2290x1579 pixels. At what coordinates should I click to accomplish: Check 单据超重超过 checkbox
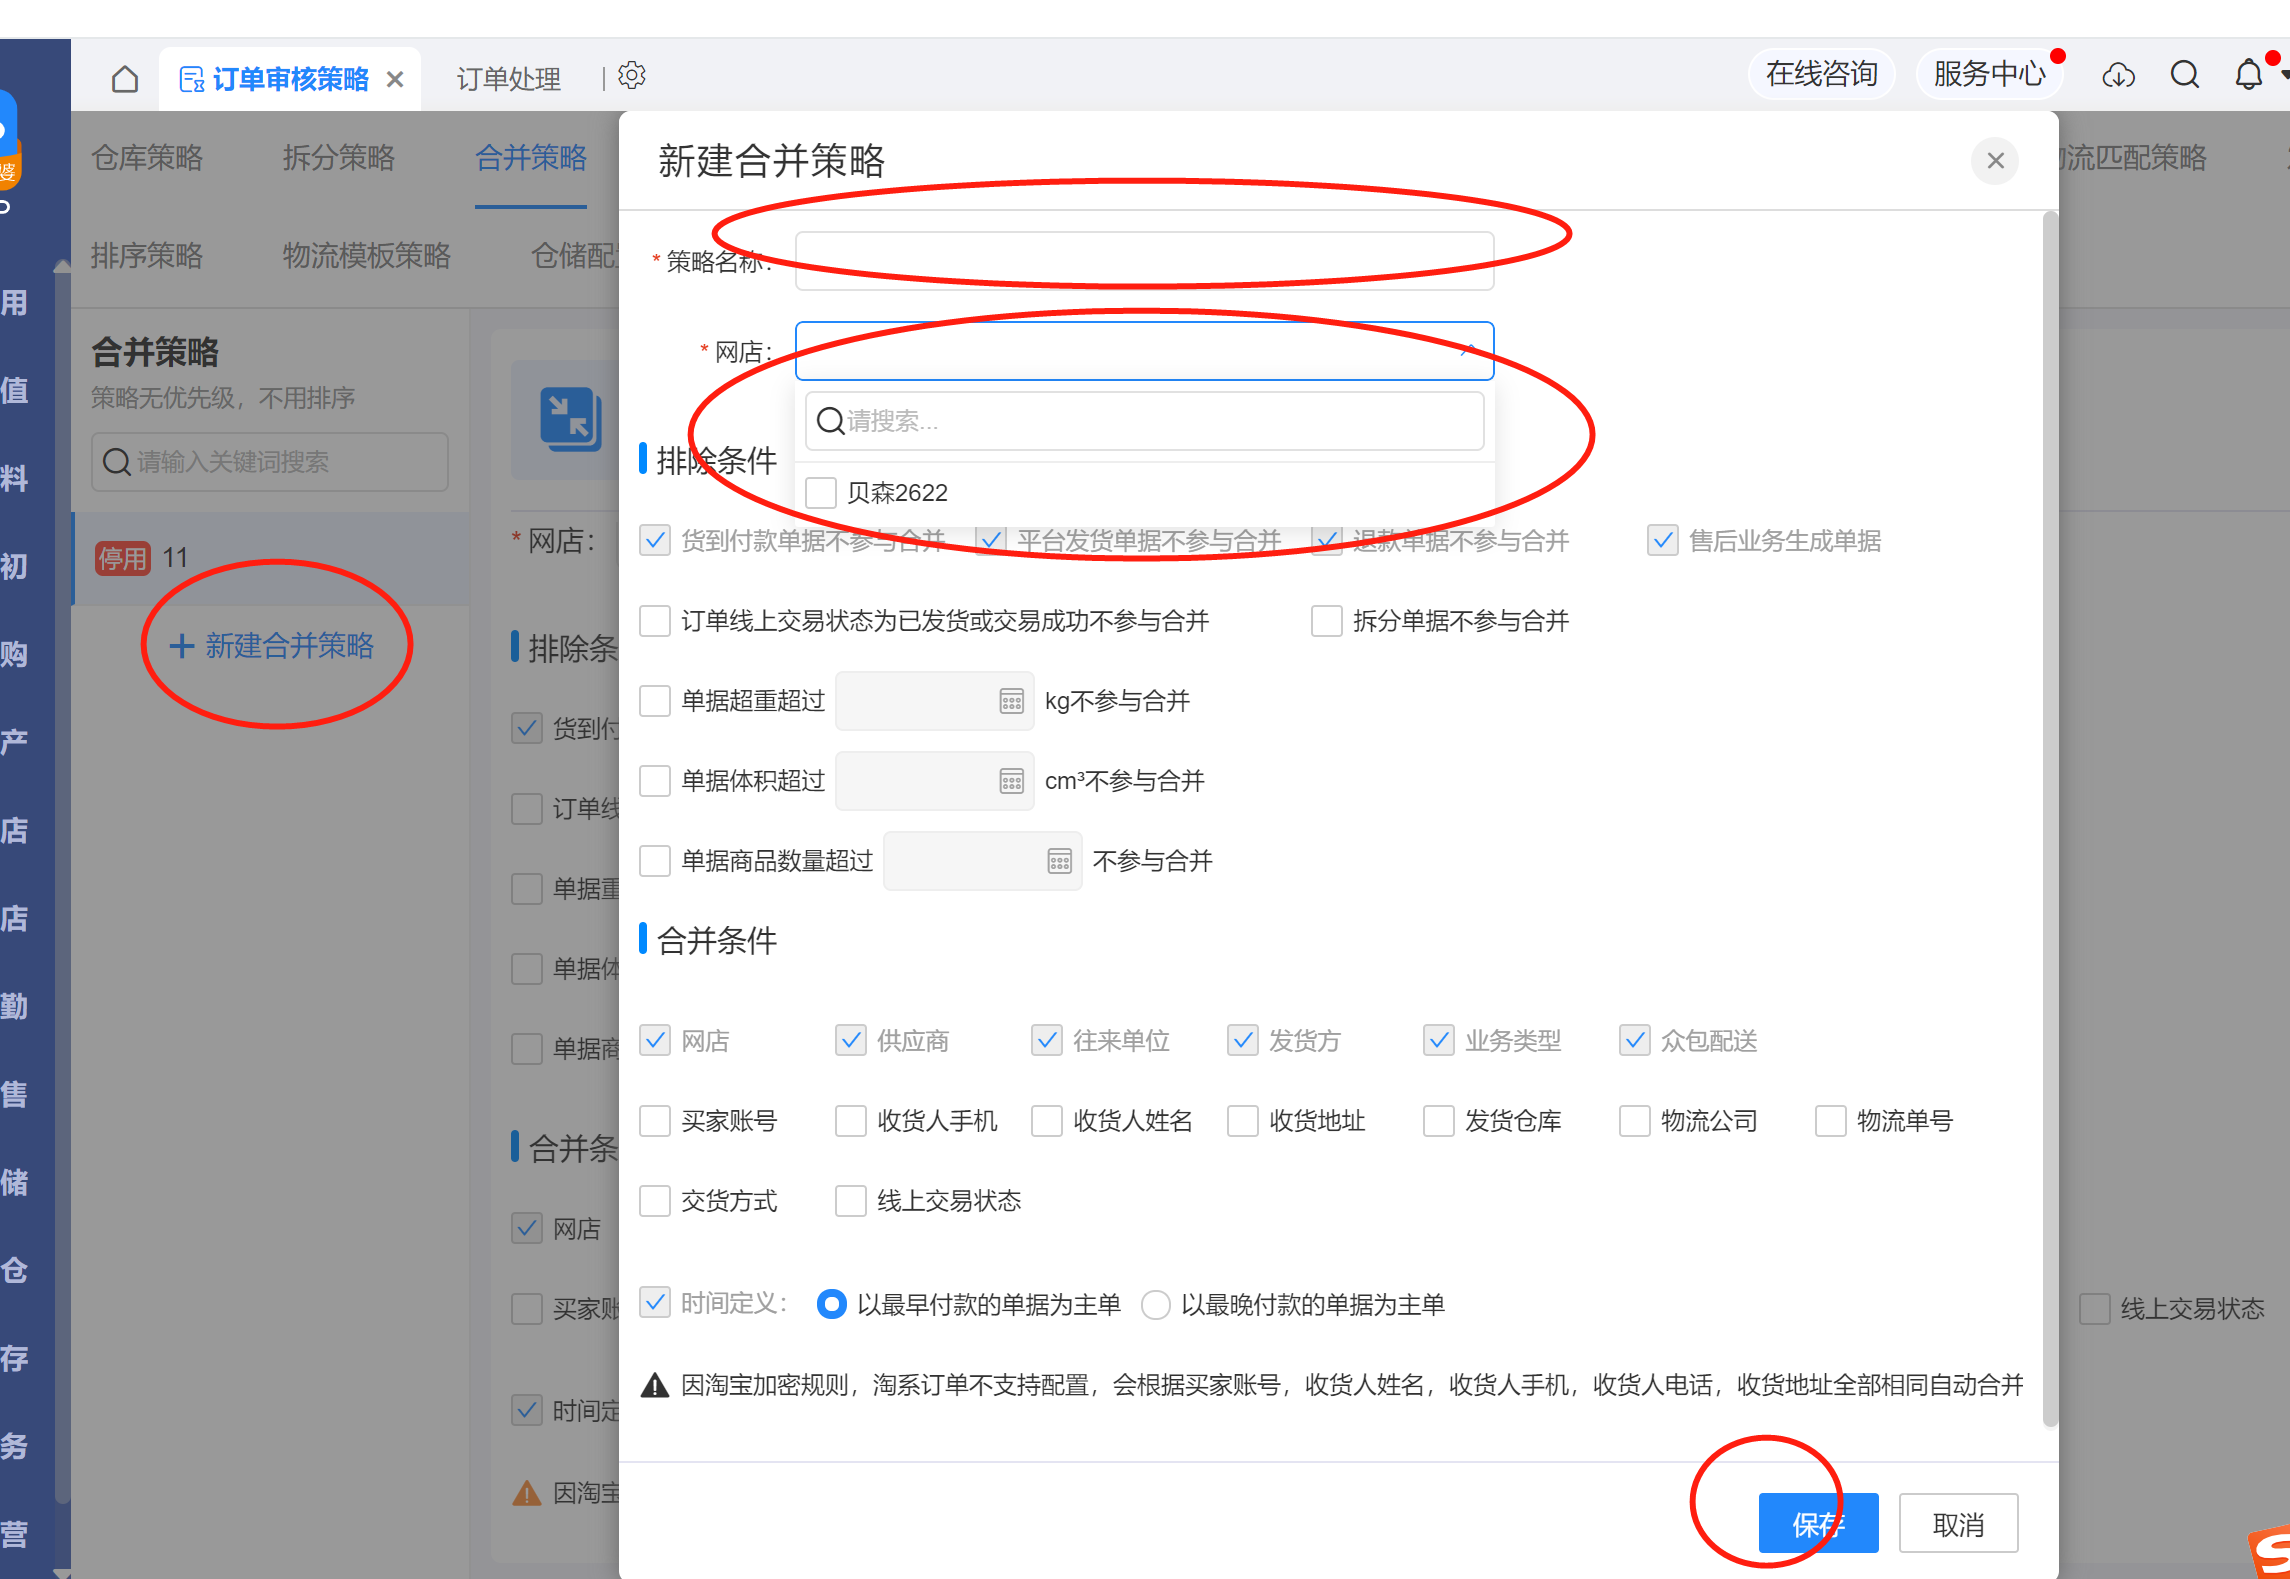tap(655, 701)
